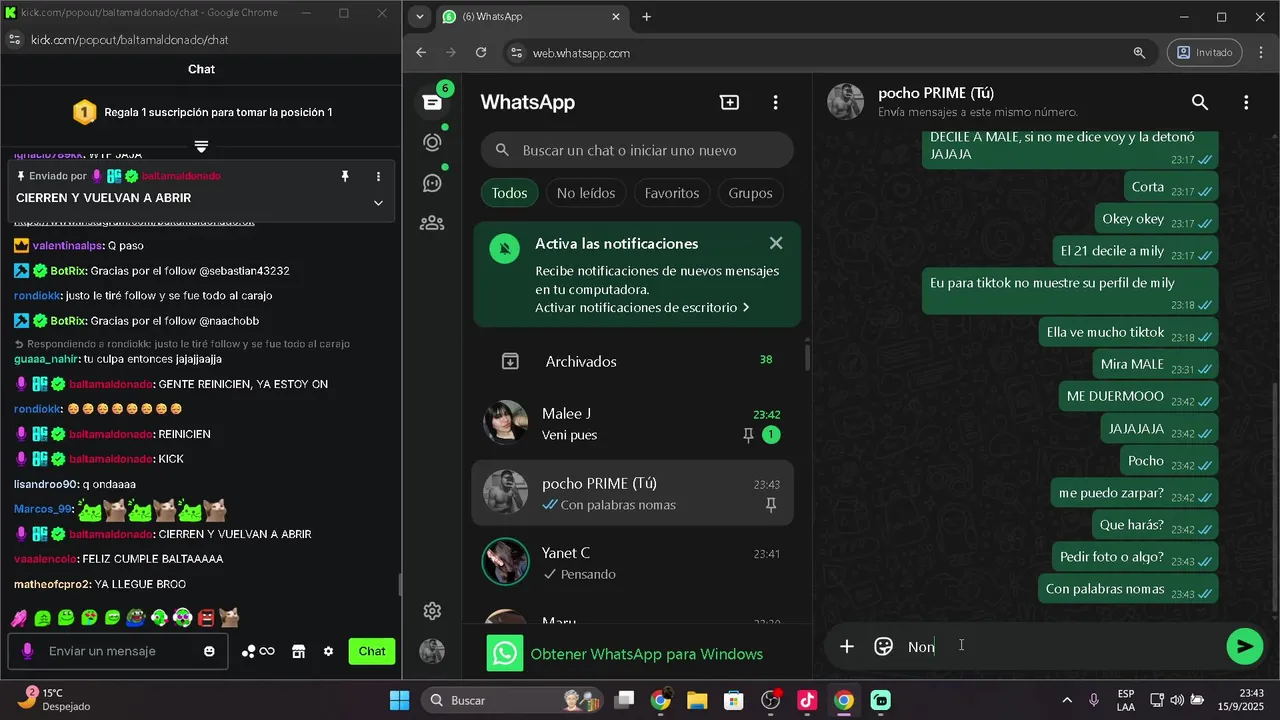Viewport: 1280px width, 720px height.
Task: Start a new chat with the compose icon
Action: (x=730, y=102)
